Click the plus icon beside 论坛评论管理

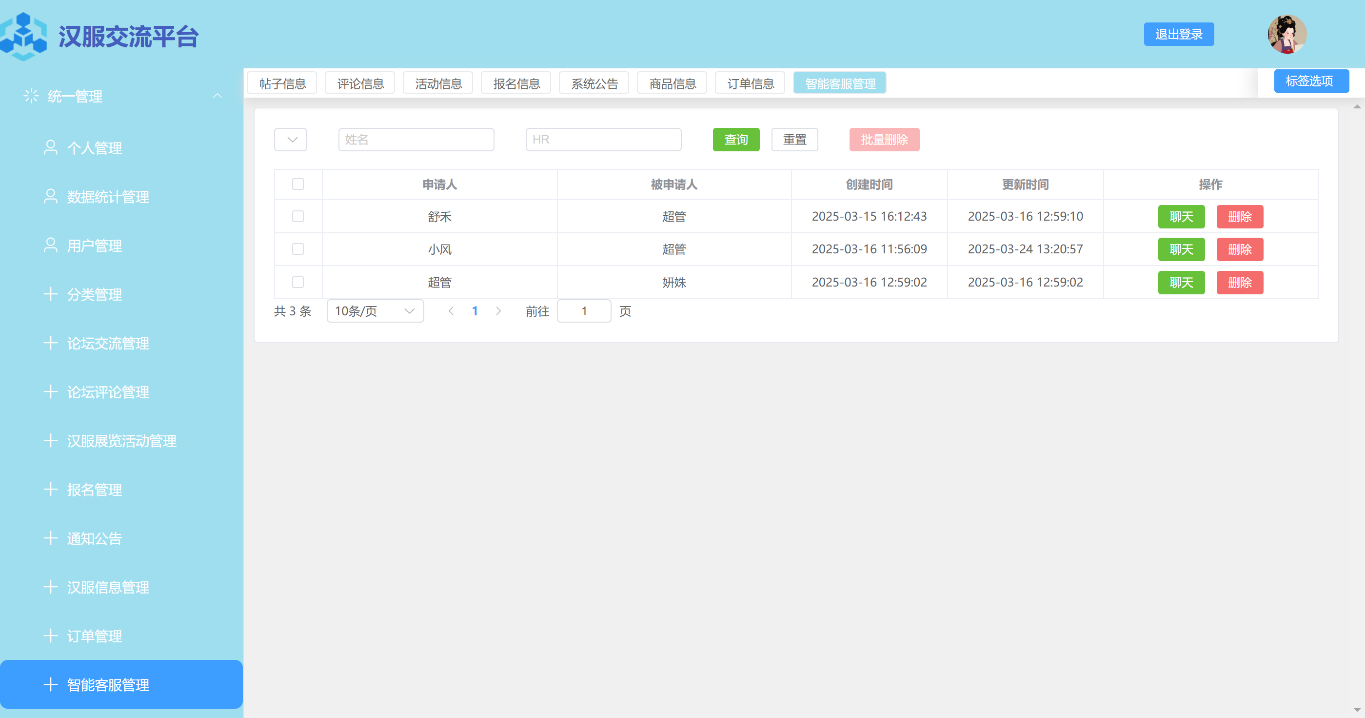(x=50, y=392)
